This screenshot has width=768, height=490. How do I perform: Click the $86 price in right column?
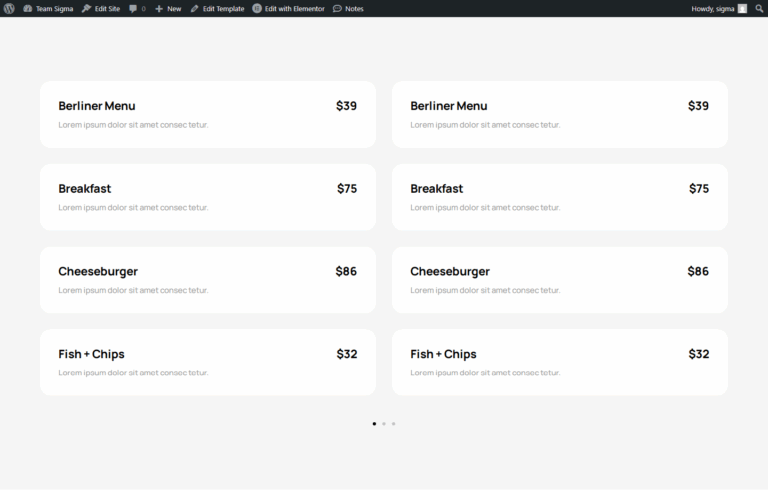(698, 271)
